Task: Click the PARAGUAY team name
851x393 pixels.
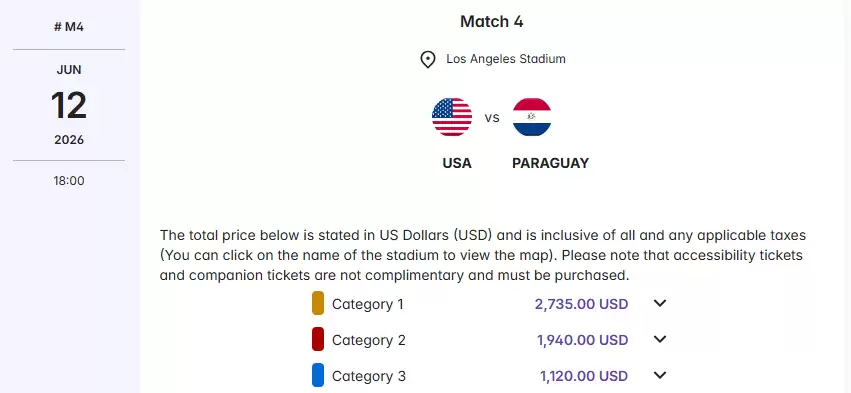Action: (550, 163)
